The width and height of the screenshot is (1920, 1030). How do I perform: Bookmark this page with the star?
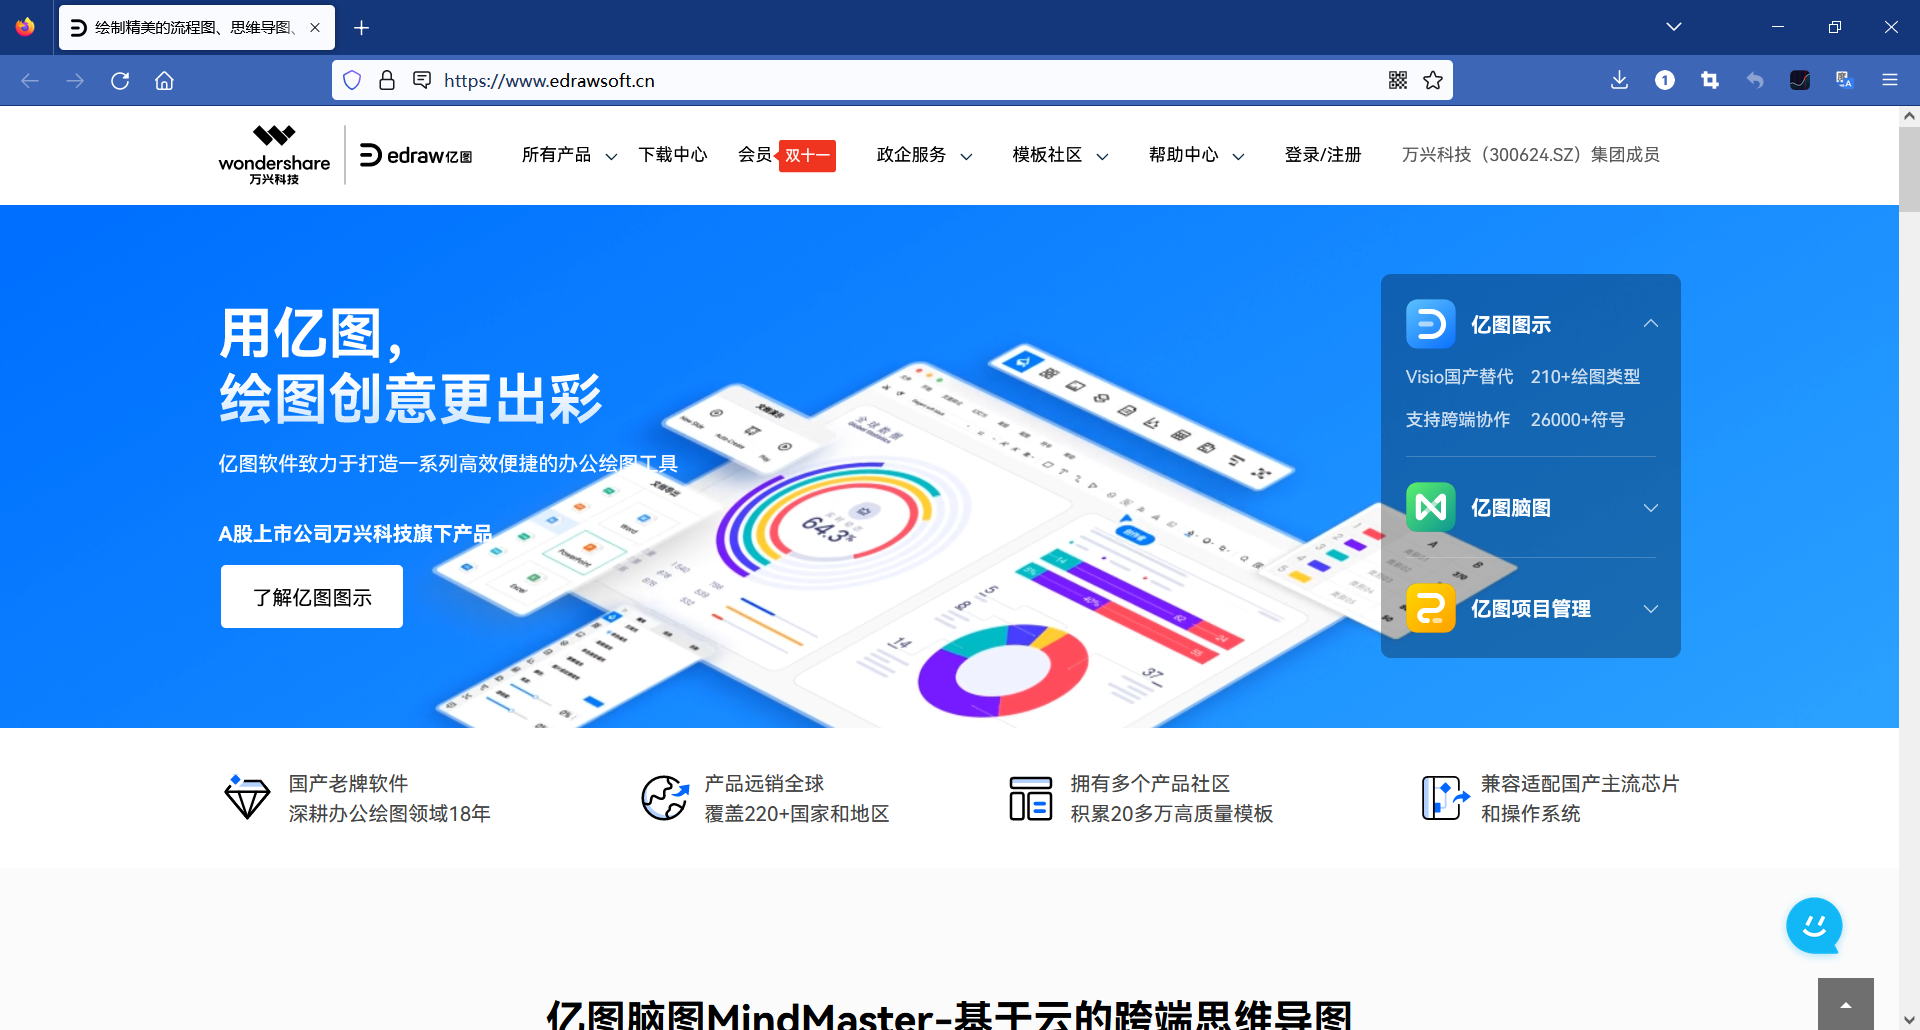1433,80
